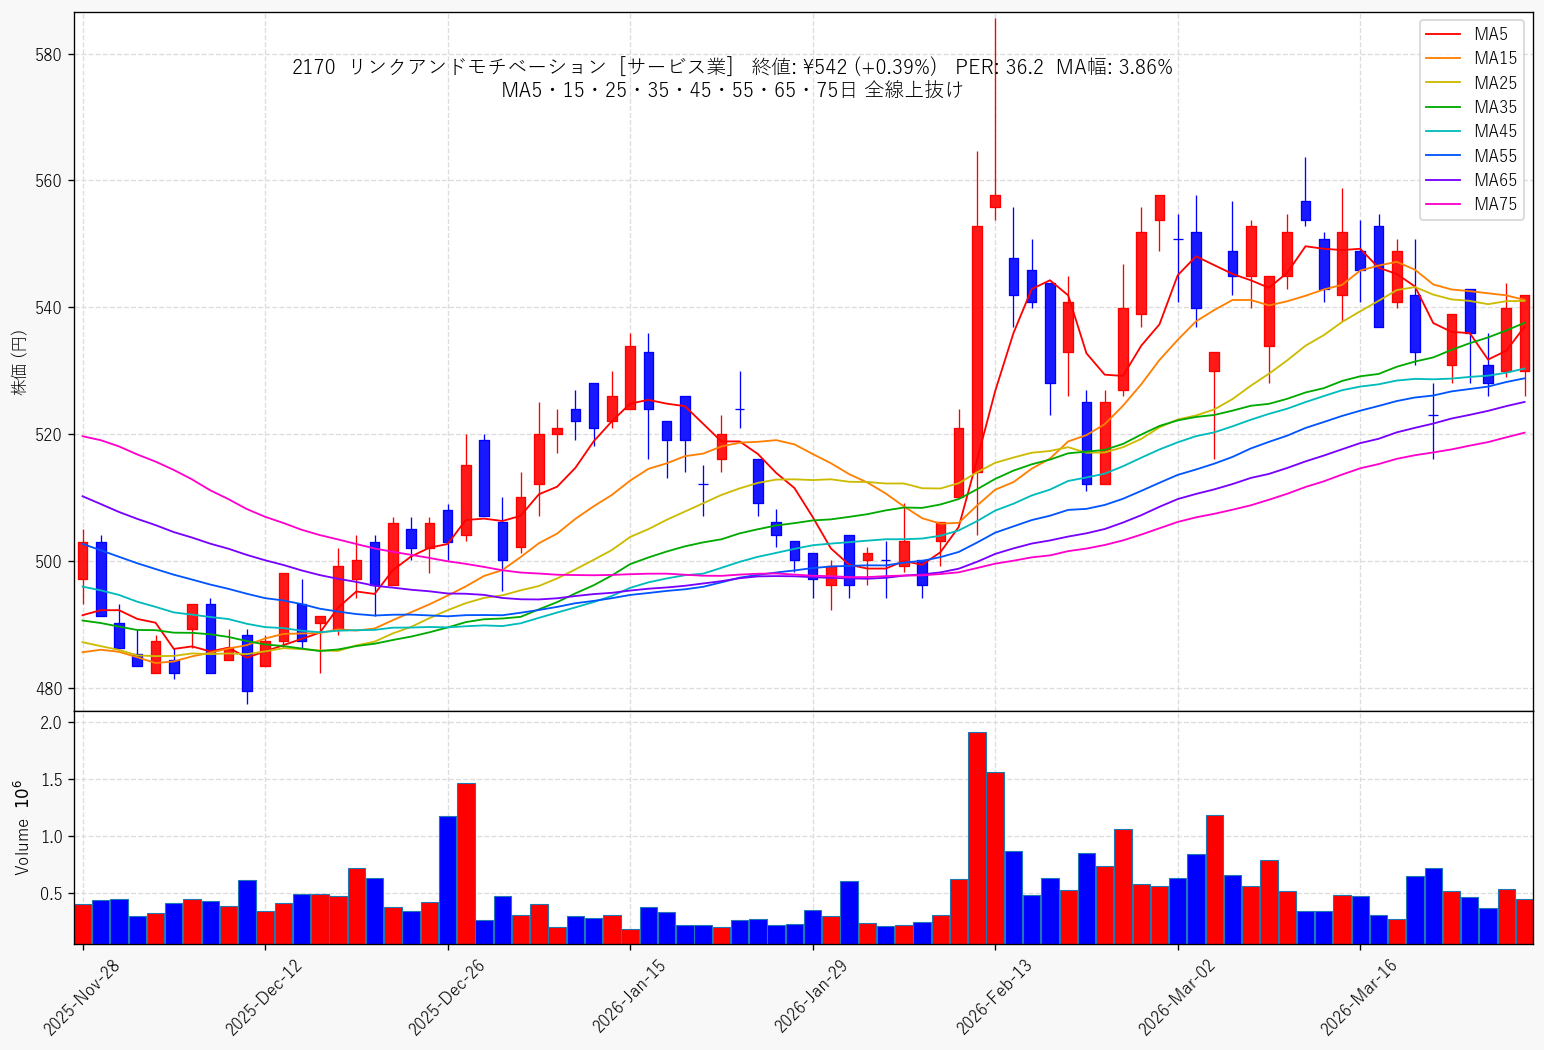Click the 0.5 volume axis tick
The image size is (1544, 1050).
click(51, 894)
